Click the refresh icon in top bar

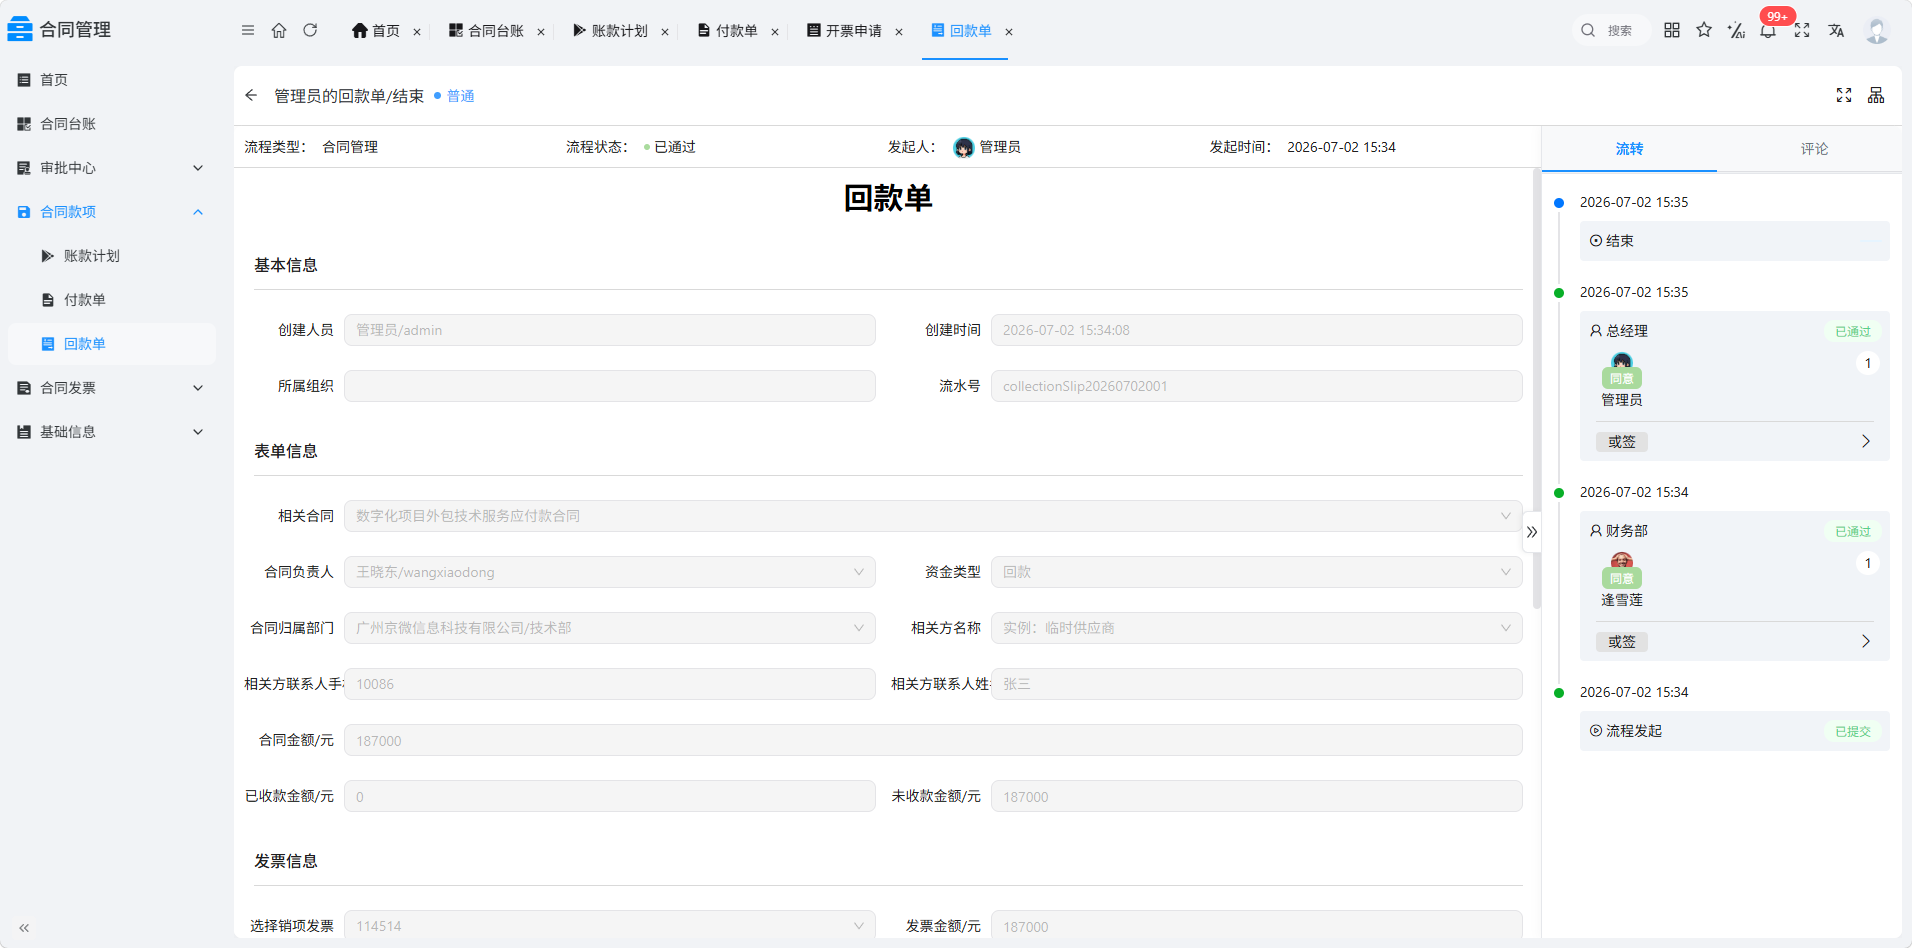click(310, 30)
